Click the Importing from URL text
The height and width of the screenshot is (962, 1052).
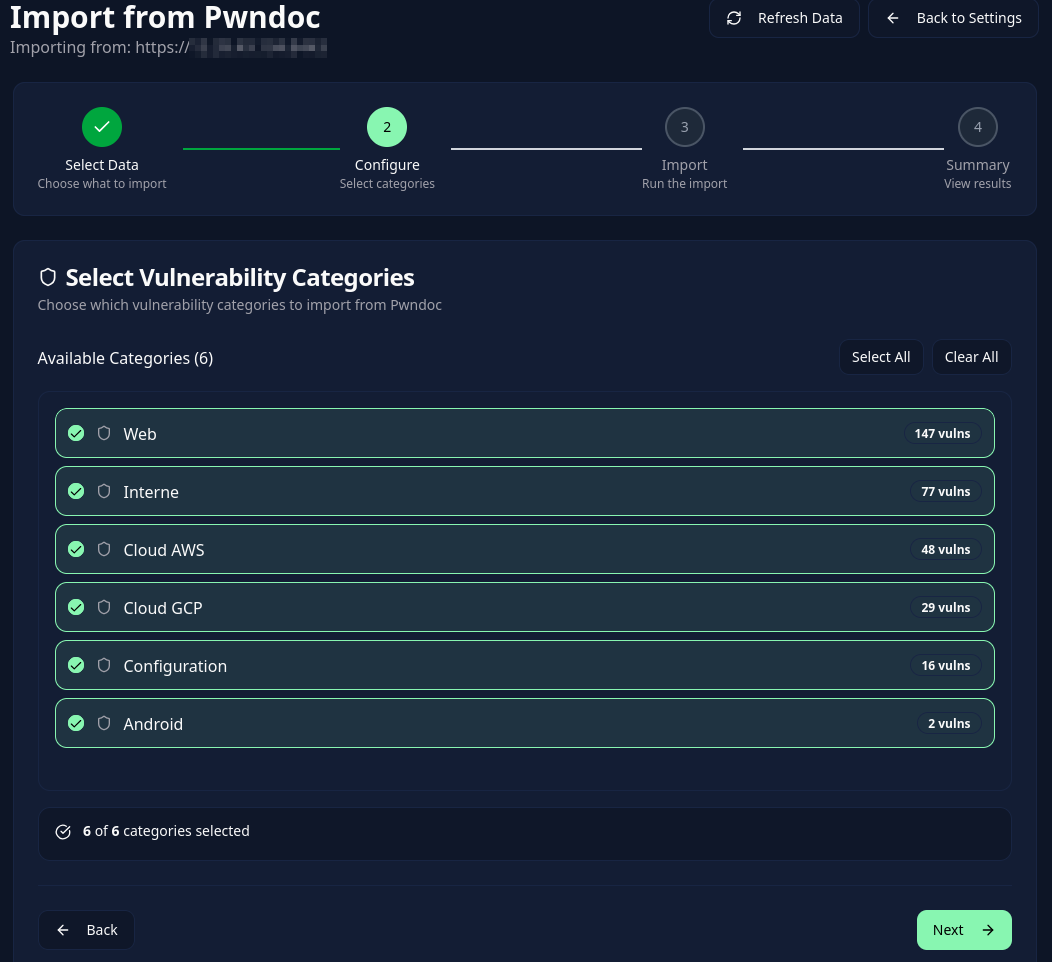point(168,48)
